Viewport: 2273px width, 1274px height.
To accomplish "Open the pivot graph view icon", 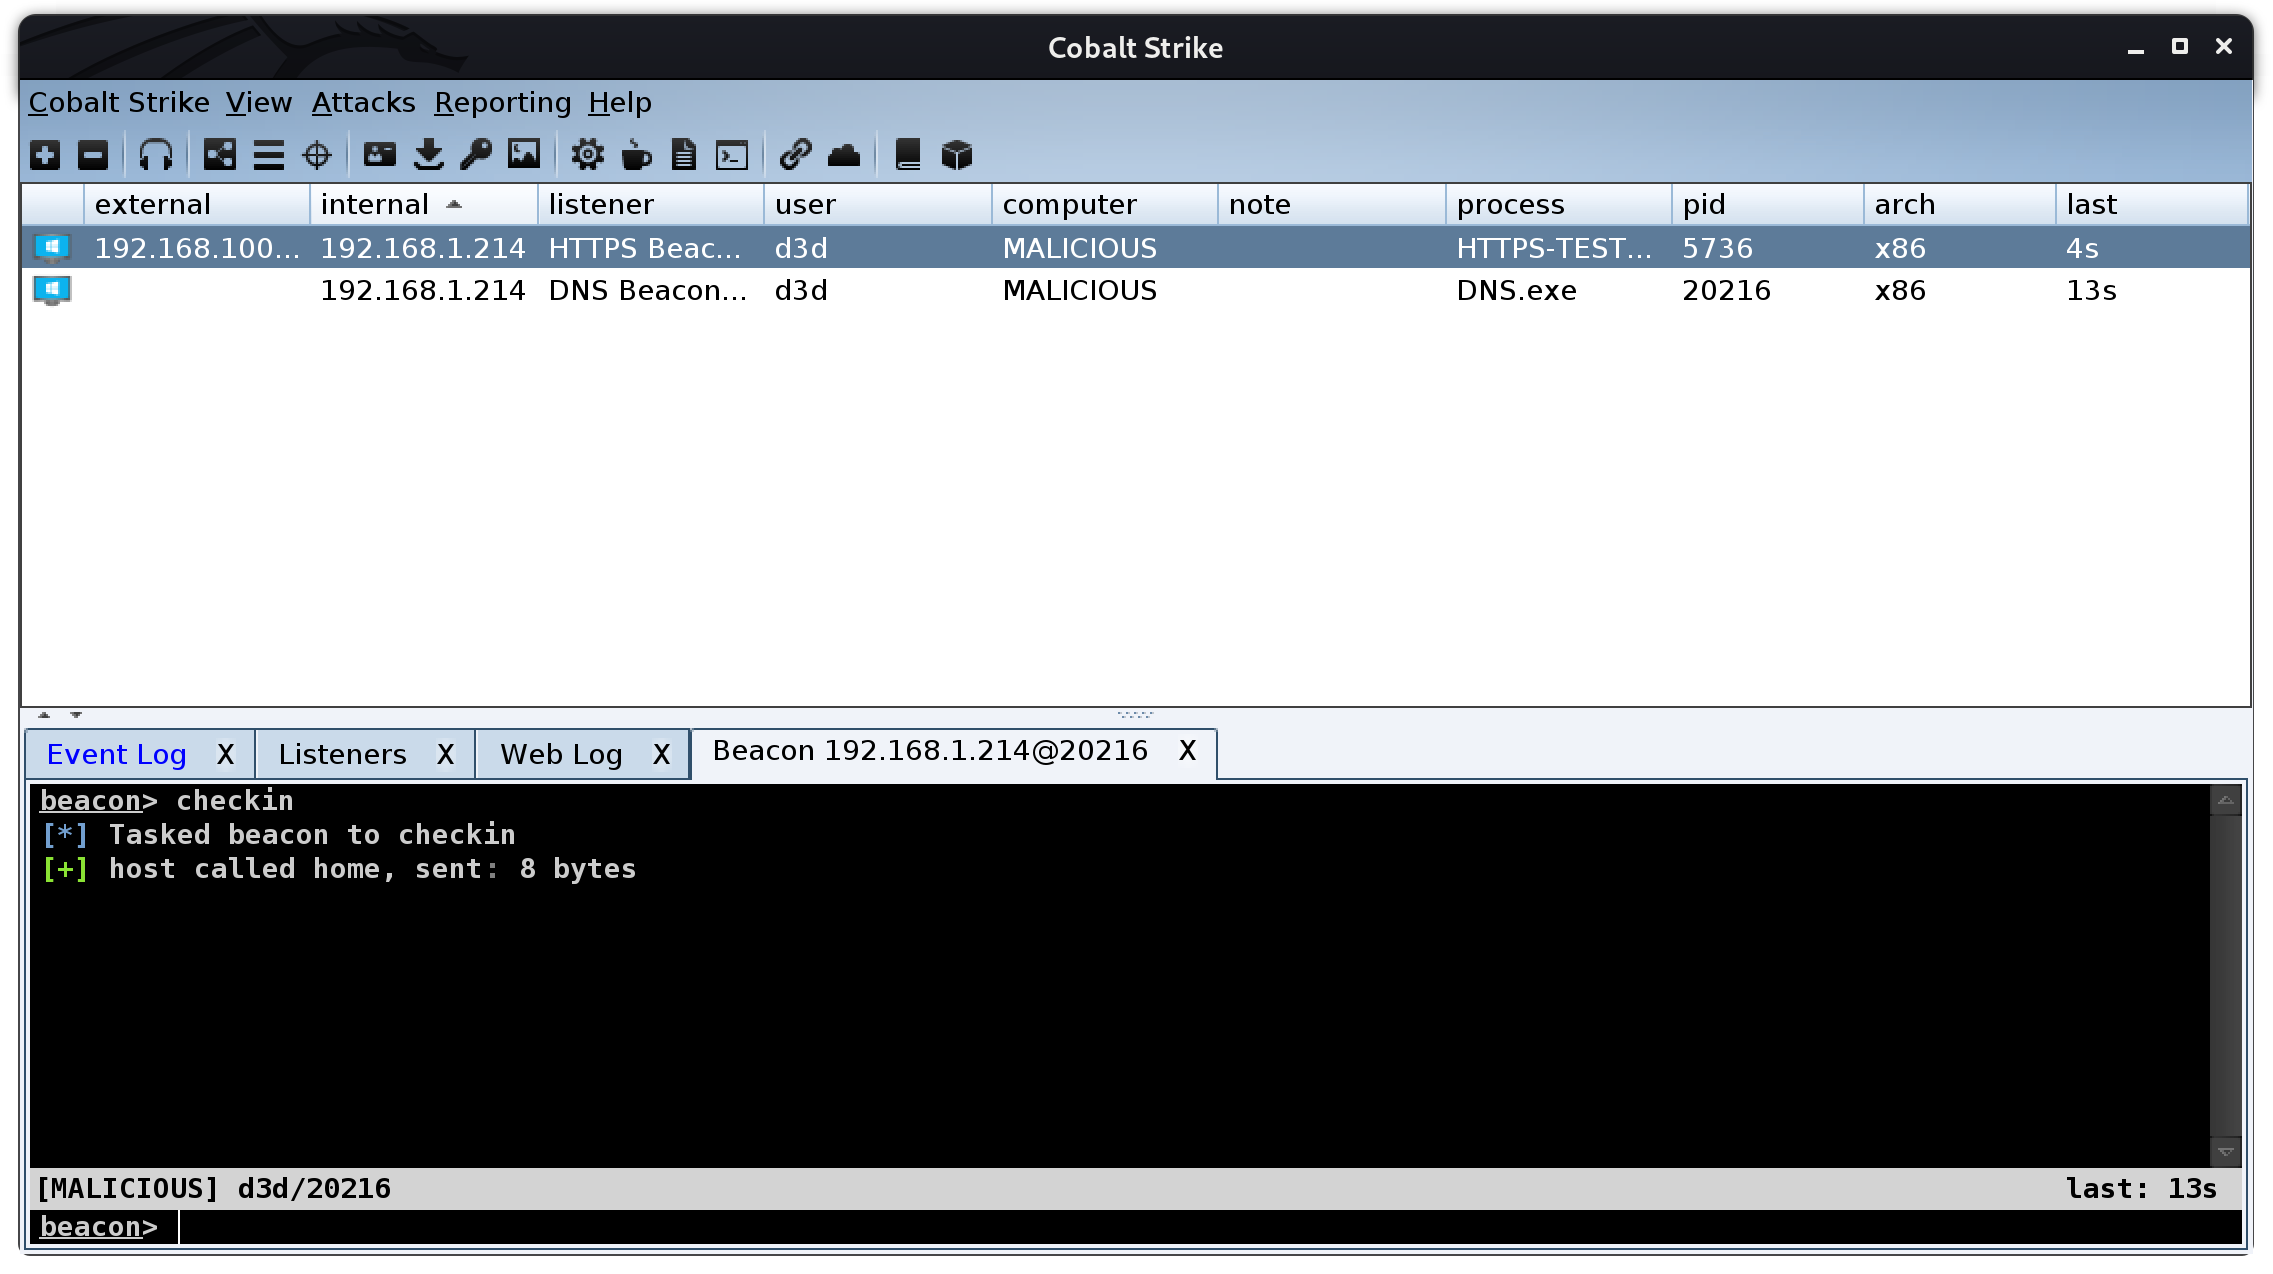I will coord(219,155).
